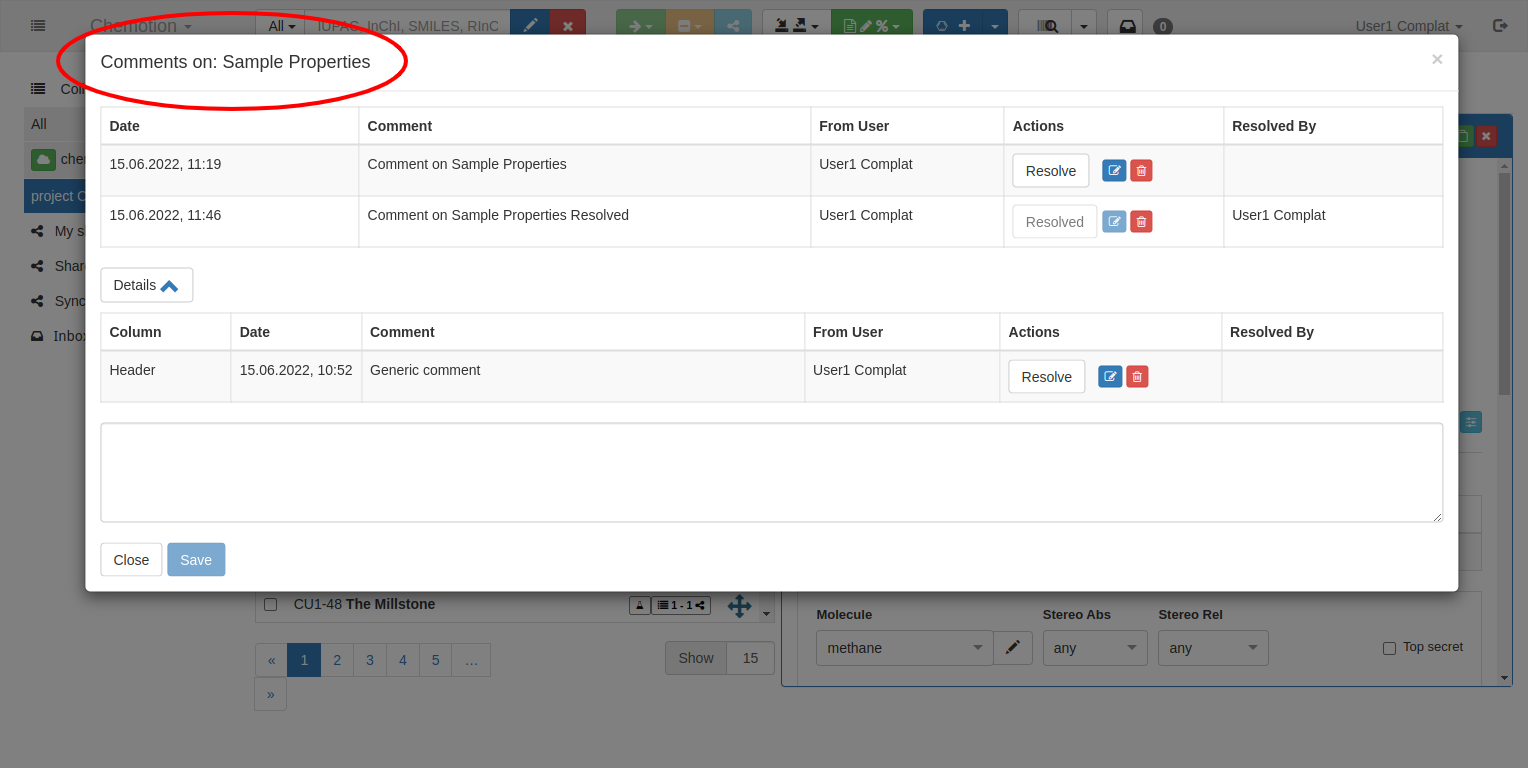Image resolution: width=1528 pixels, height=768 pixels.
Task: Open the green report dropdown
Action: tap(872, 26)
